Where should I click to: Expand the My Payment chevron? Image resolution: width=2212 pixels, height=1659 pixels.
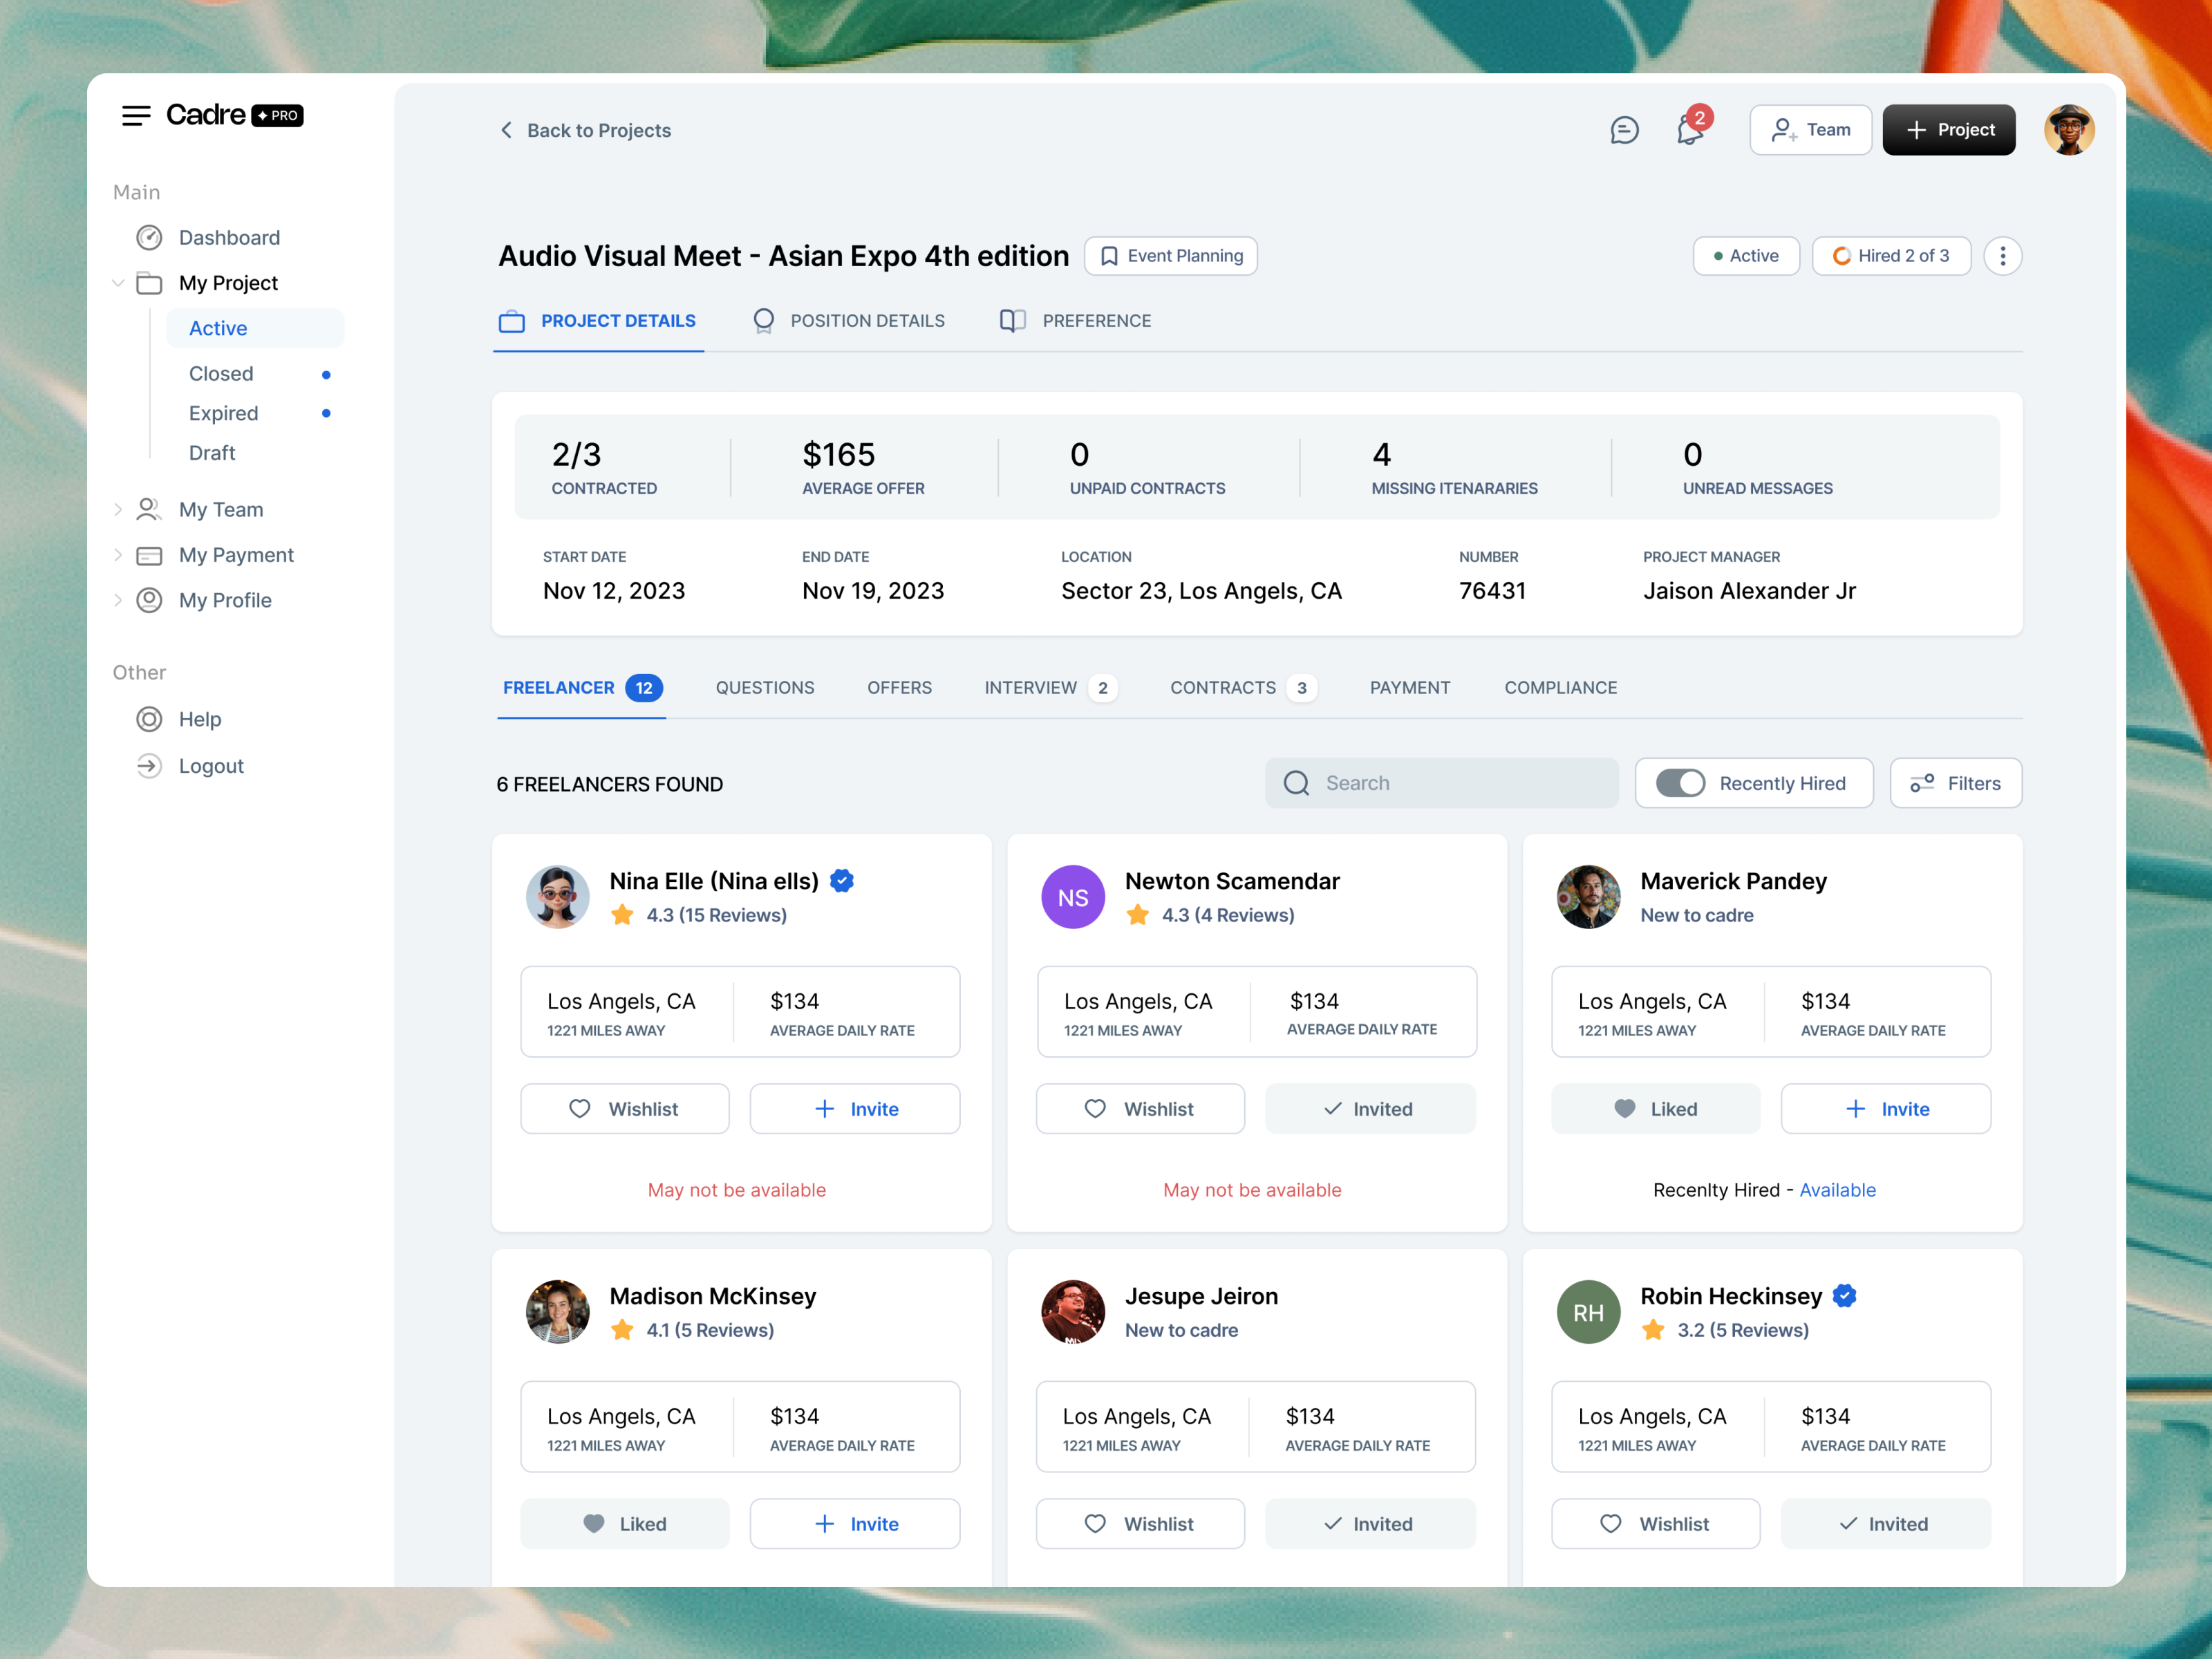[118, 555]
